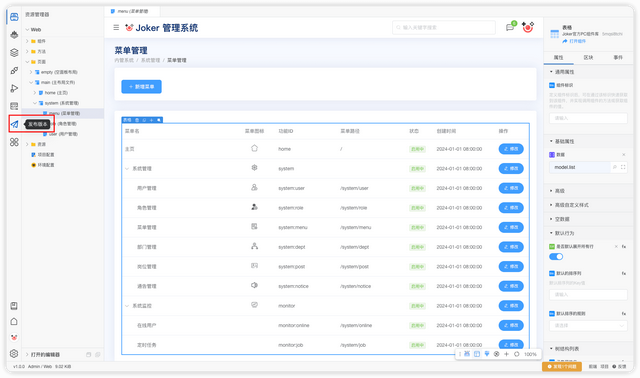
Task: Click the circled-X icon in canvas toolbar
Action: 496,354
